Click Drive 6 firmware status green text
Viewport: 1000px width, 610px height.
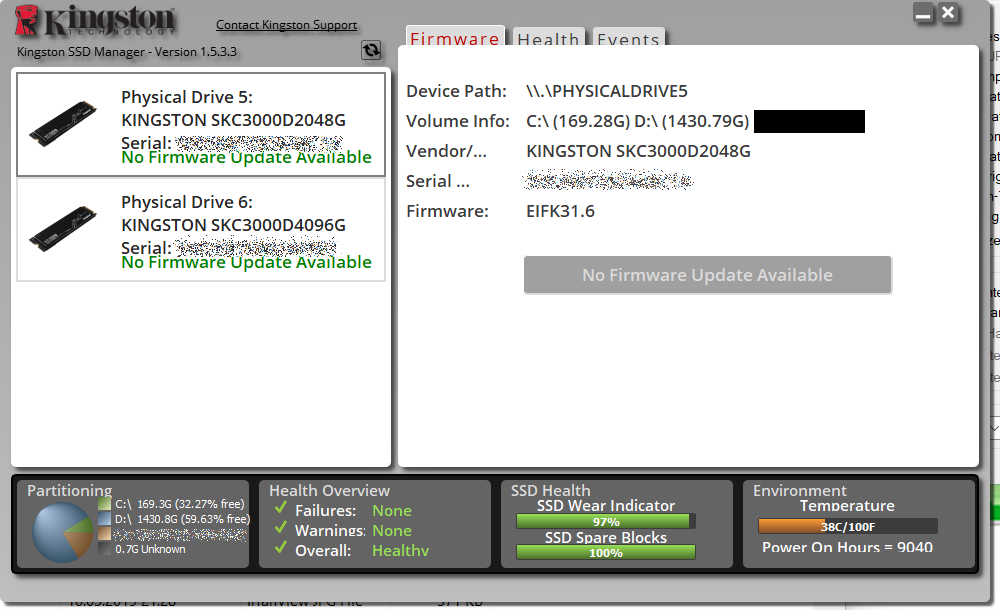tap(246, 263)
